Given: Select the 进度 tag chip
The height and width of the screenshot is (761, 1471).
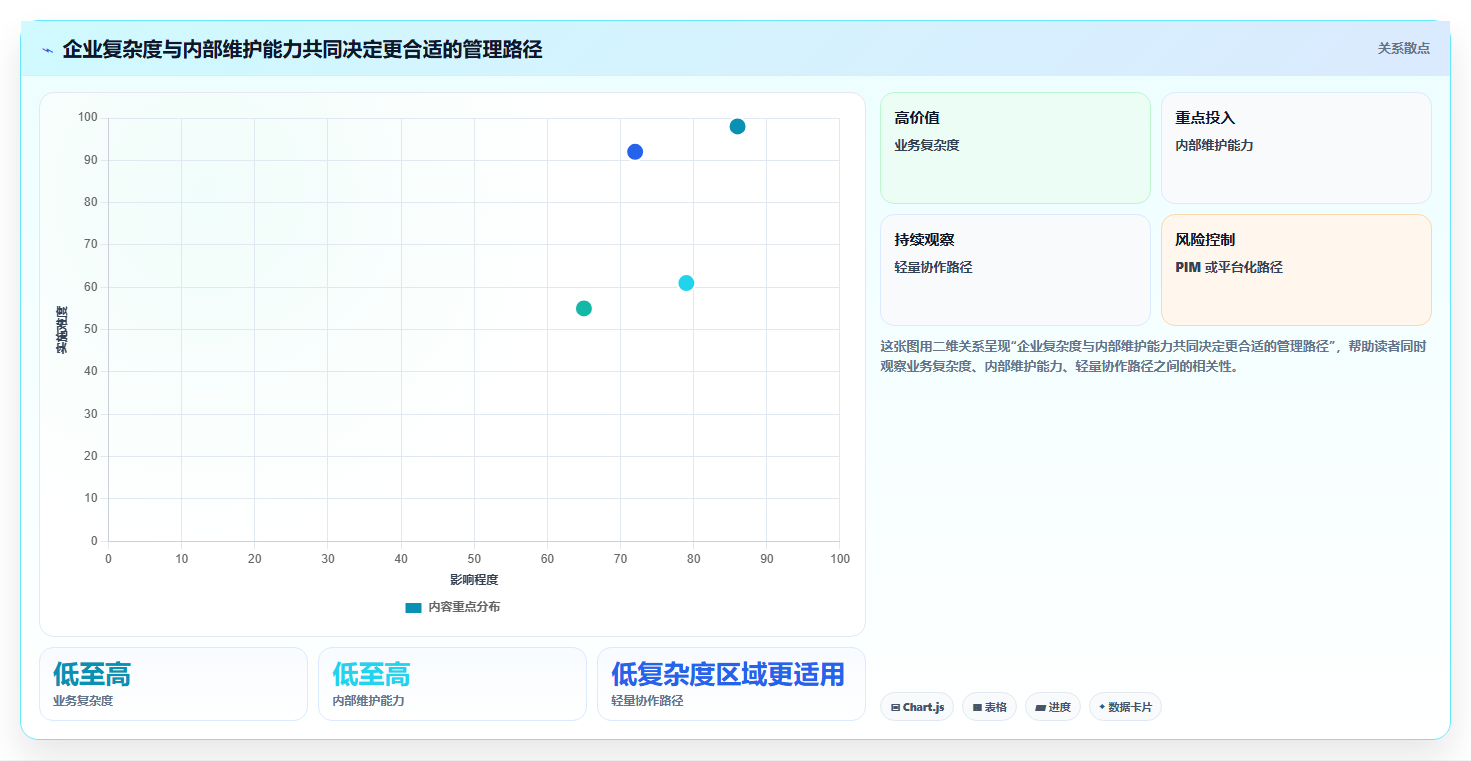Looking at the screenshot, I should click(1053, 707).
